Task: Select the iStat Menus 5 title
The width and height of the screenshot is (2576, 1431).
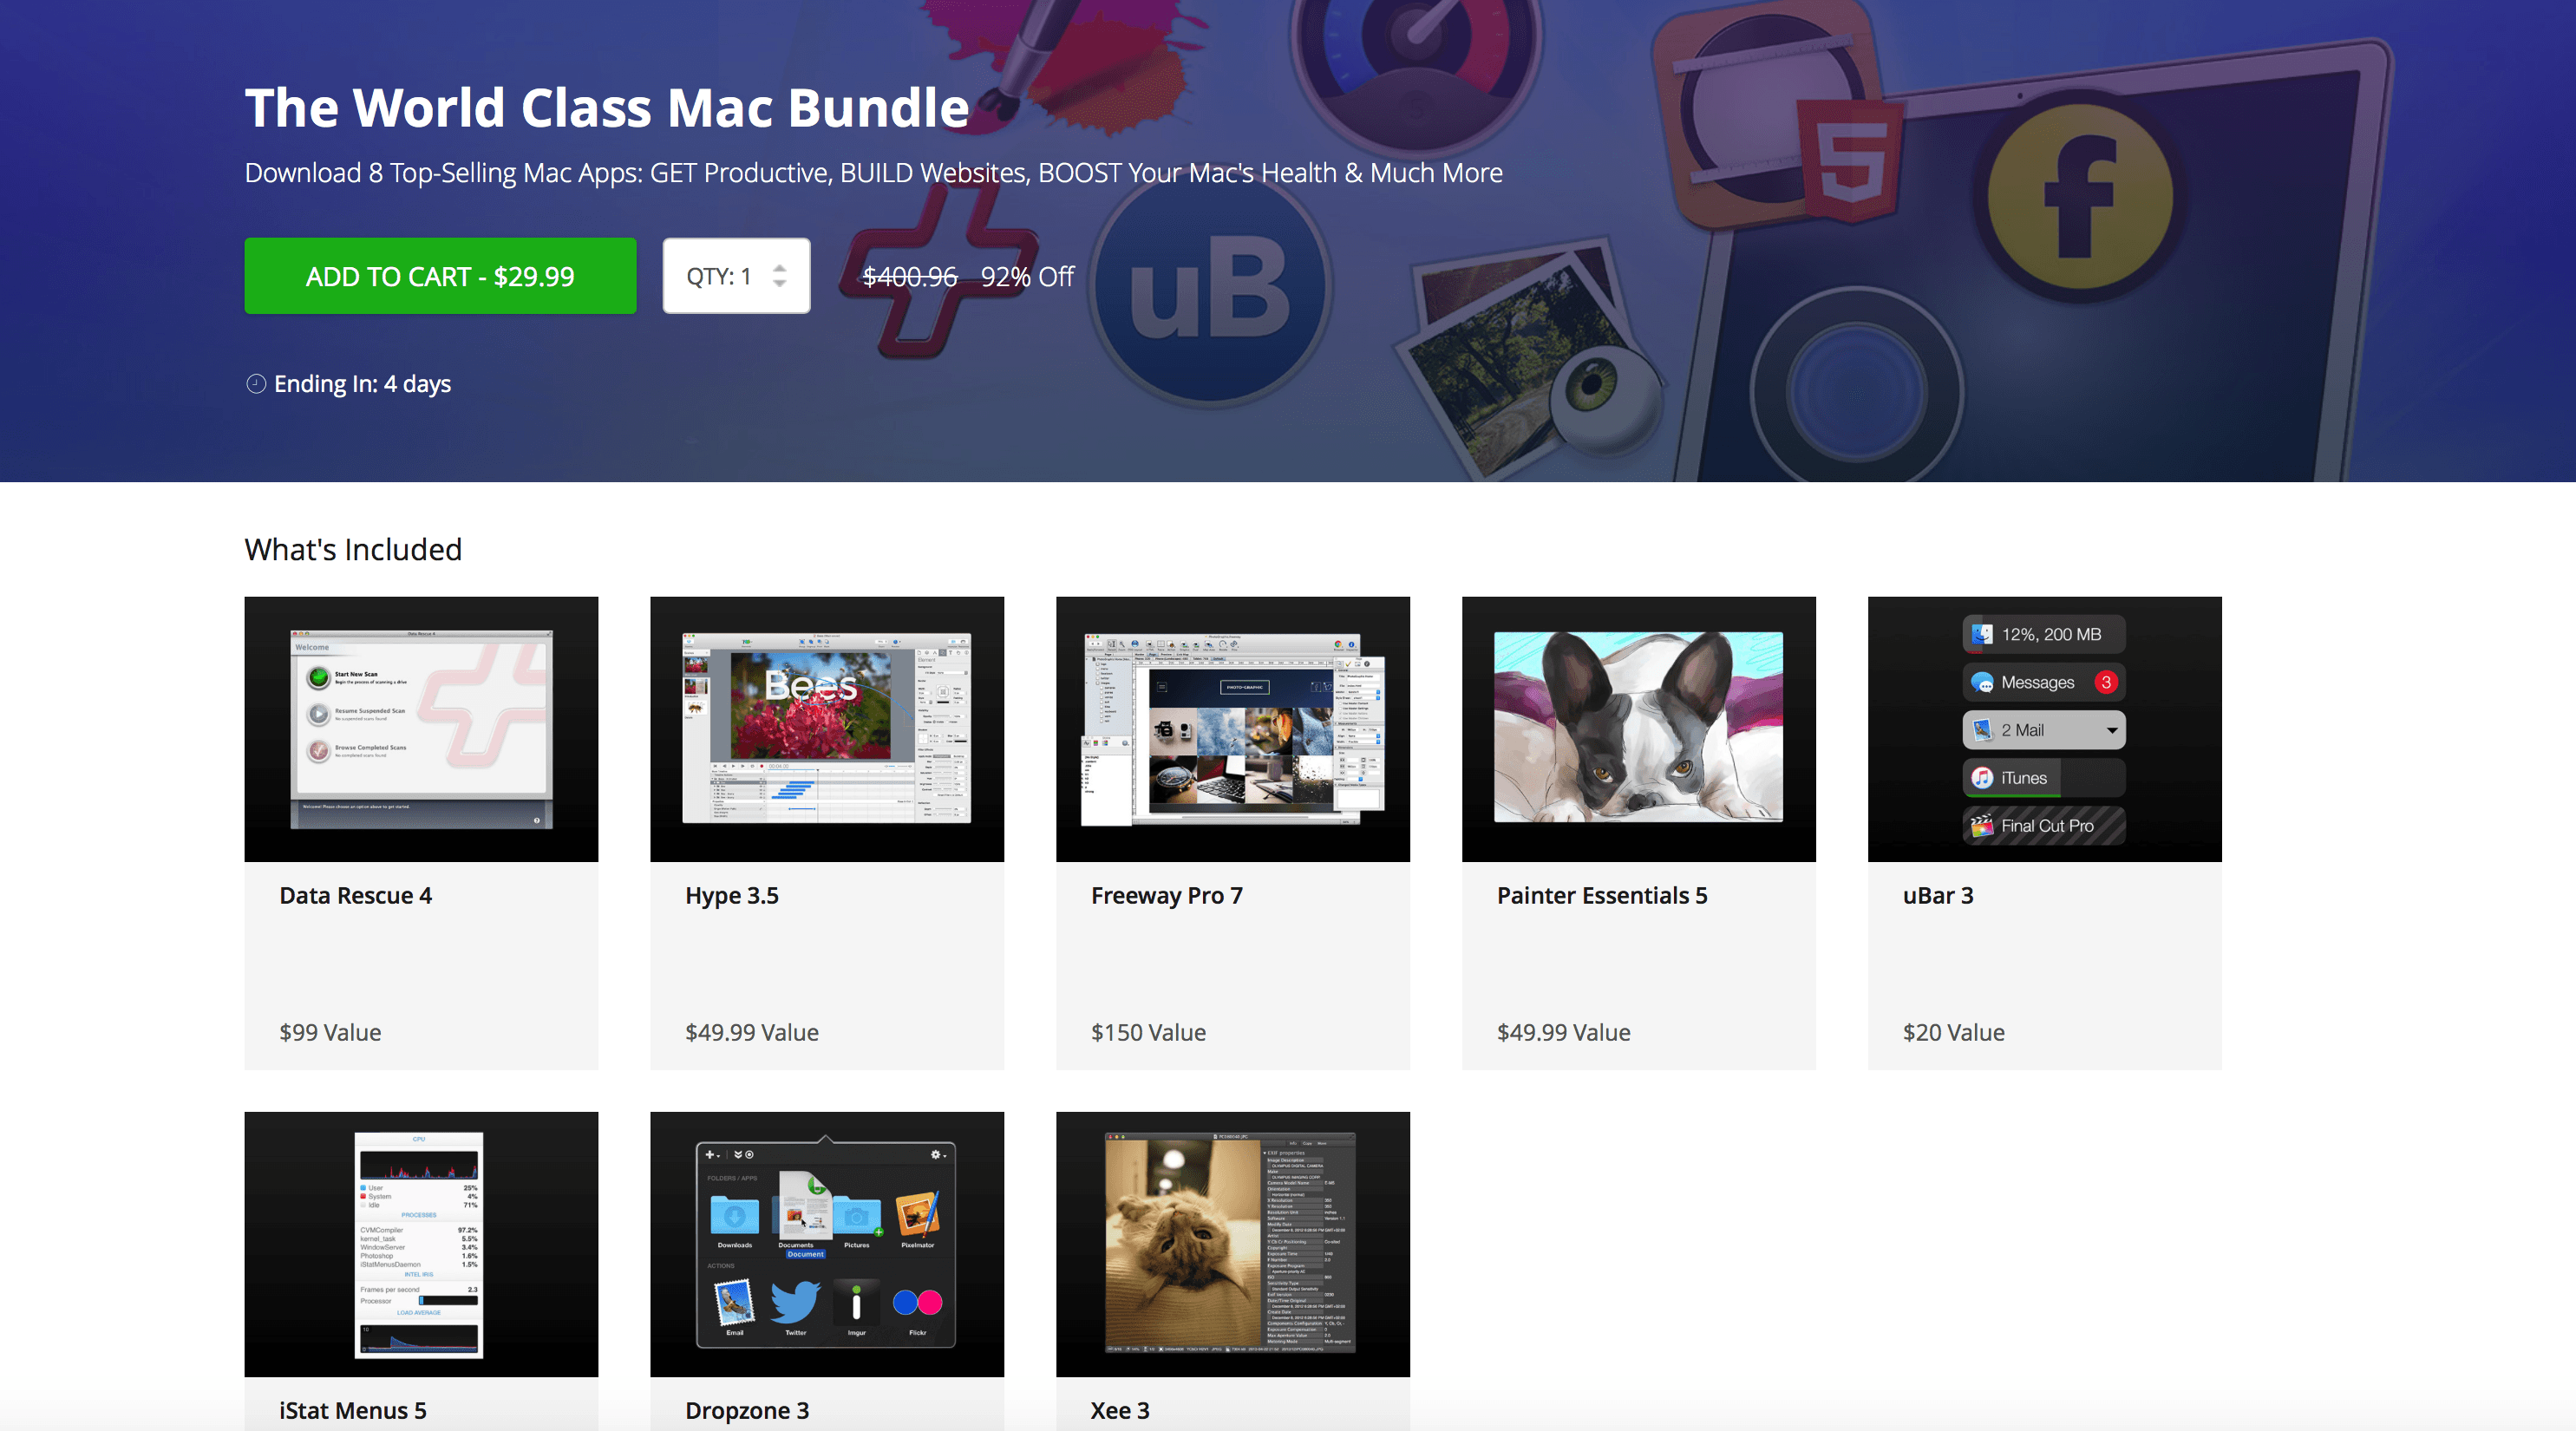Action: coord(353,1411)
